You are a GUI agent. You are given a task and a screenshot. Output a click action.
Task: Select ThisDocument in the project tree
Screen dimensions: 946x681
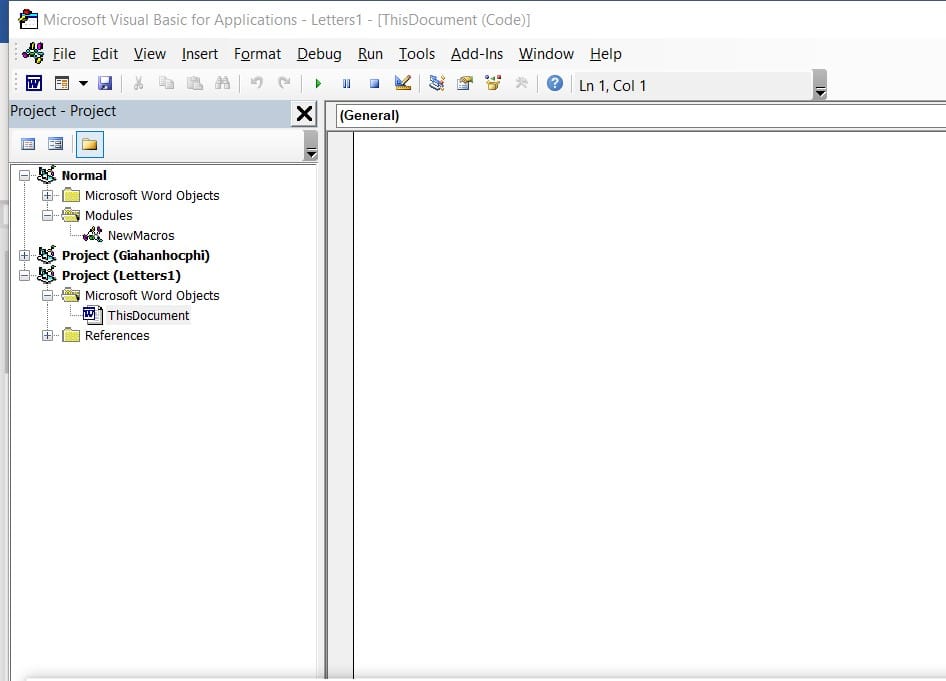[x=148, y=315]
